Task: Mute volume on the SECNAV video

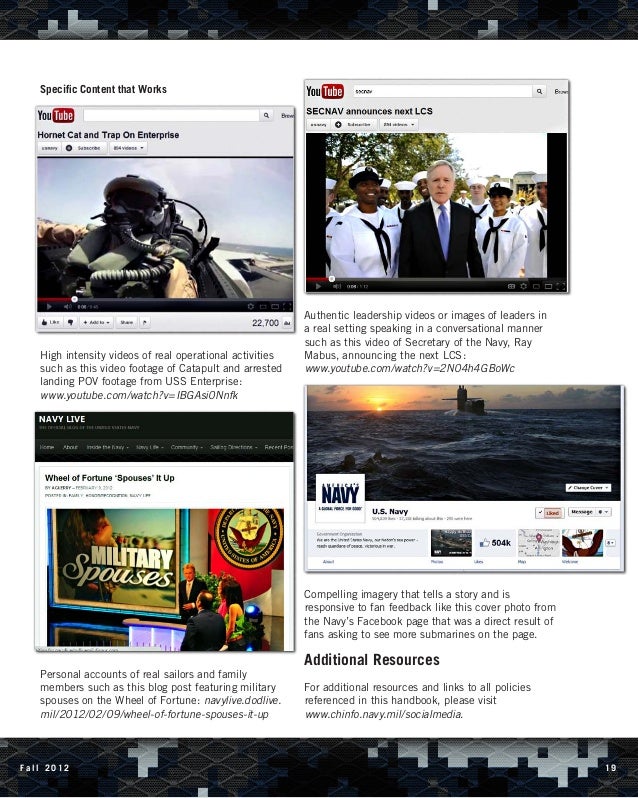Action: point(336,287)
